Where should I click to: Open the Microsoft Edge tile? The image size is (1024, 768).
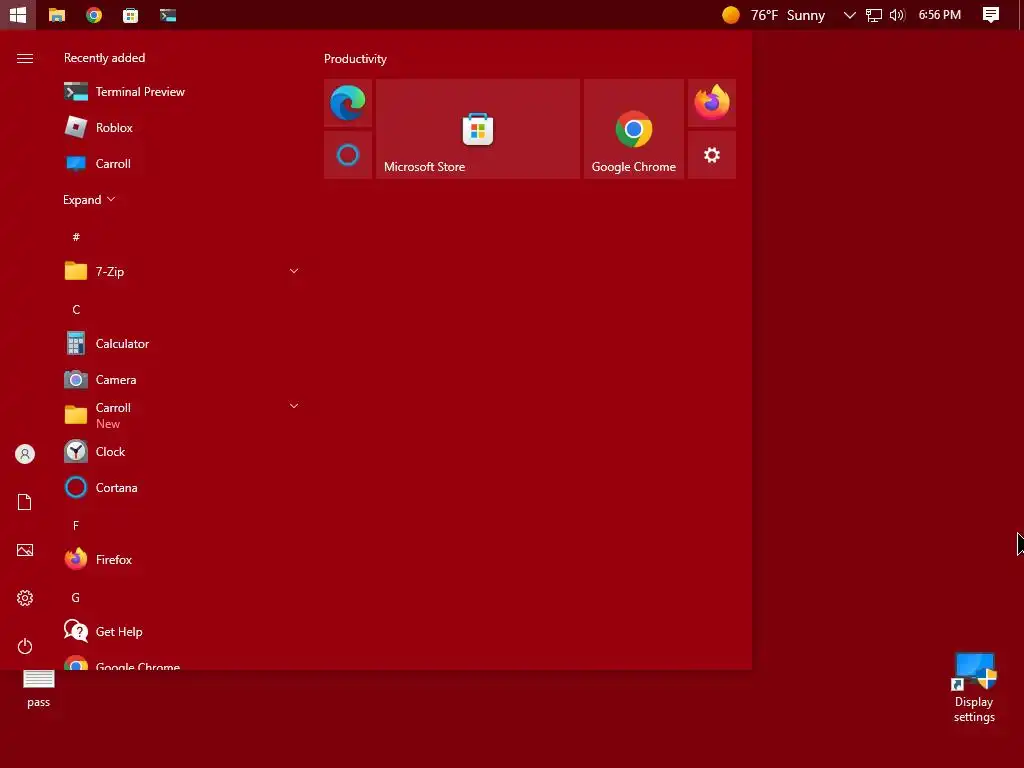tap(348, 103)
